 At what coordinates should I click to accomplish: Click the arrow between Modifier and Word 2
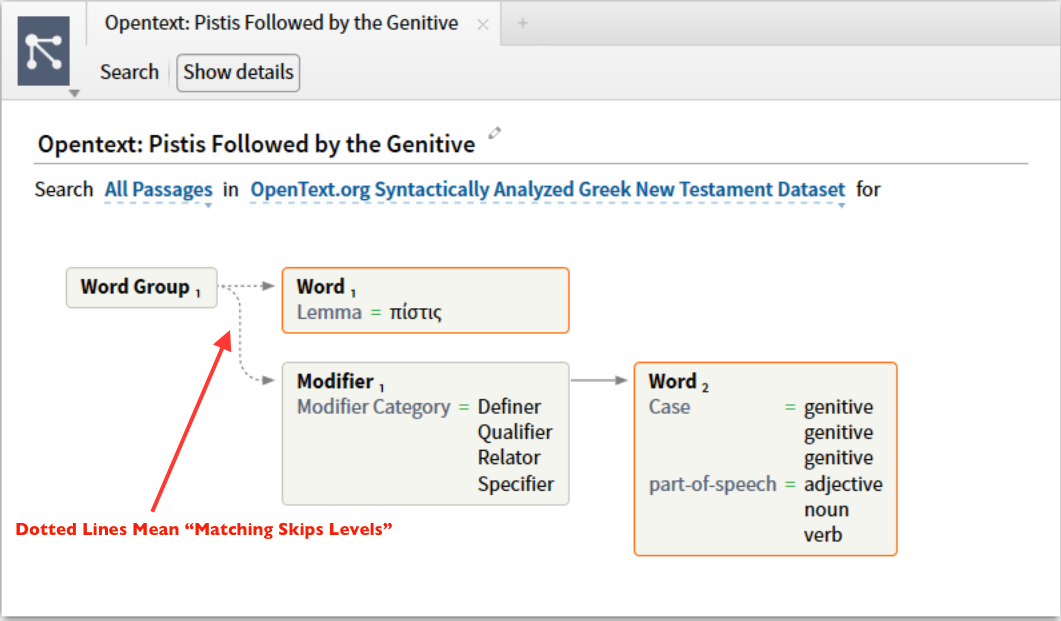pyautogui.click(x=600, y=380)
